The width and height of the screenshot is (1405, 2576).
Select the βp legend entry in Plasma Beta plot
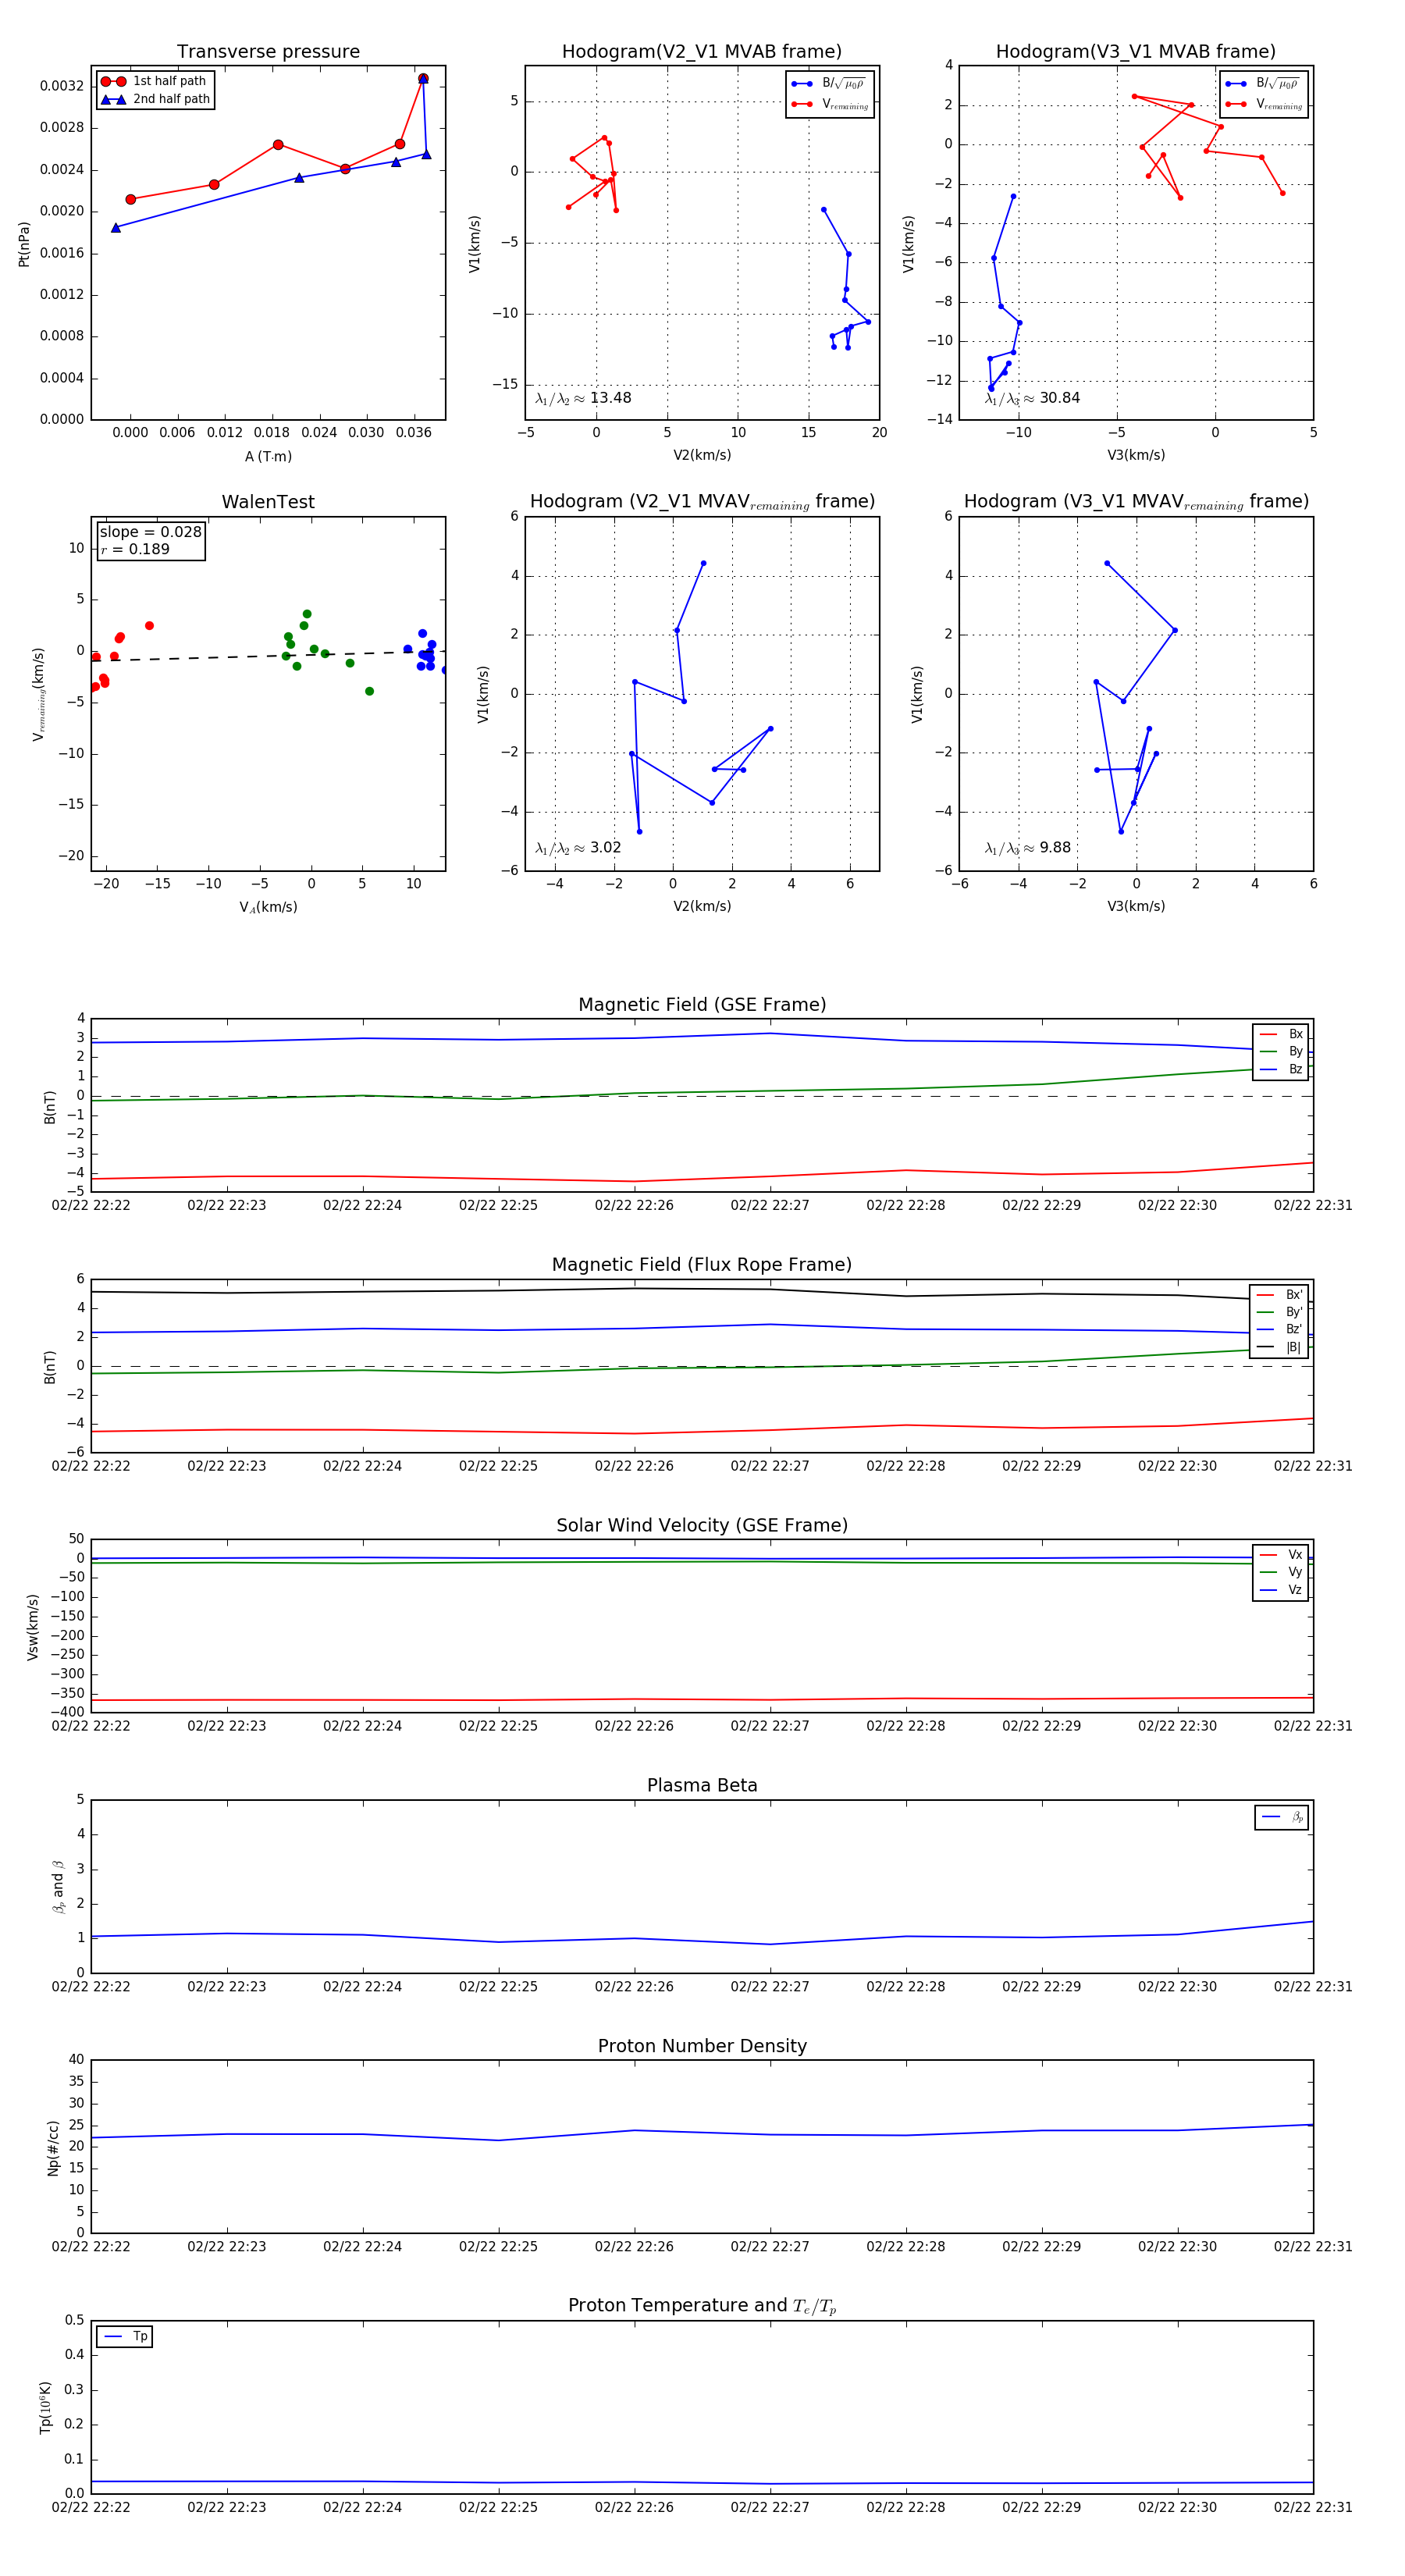click(1282, 1817)
